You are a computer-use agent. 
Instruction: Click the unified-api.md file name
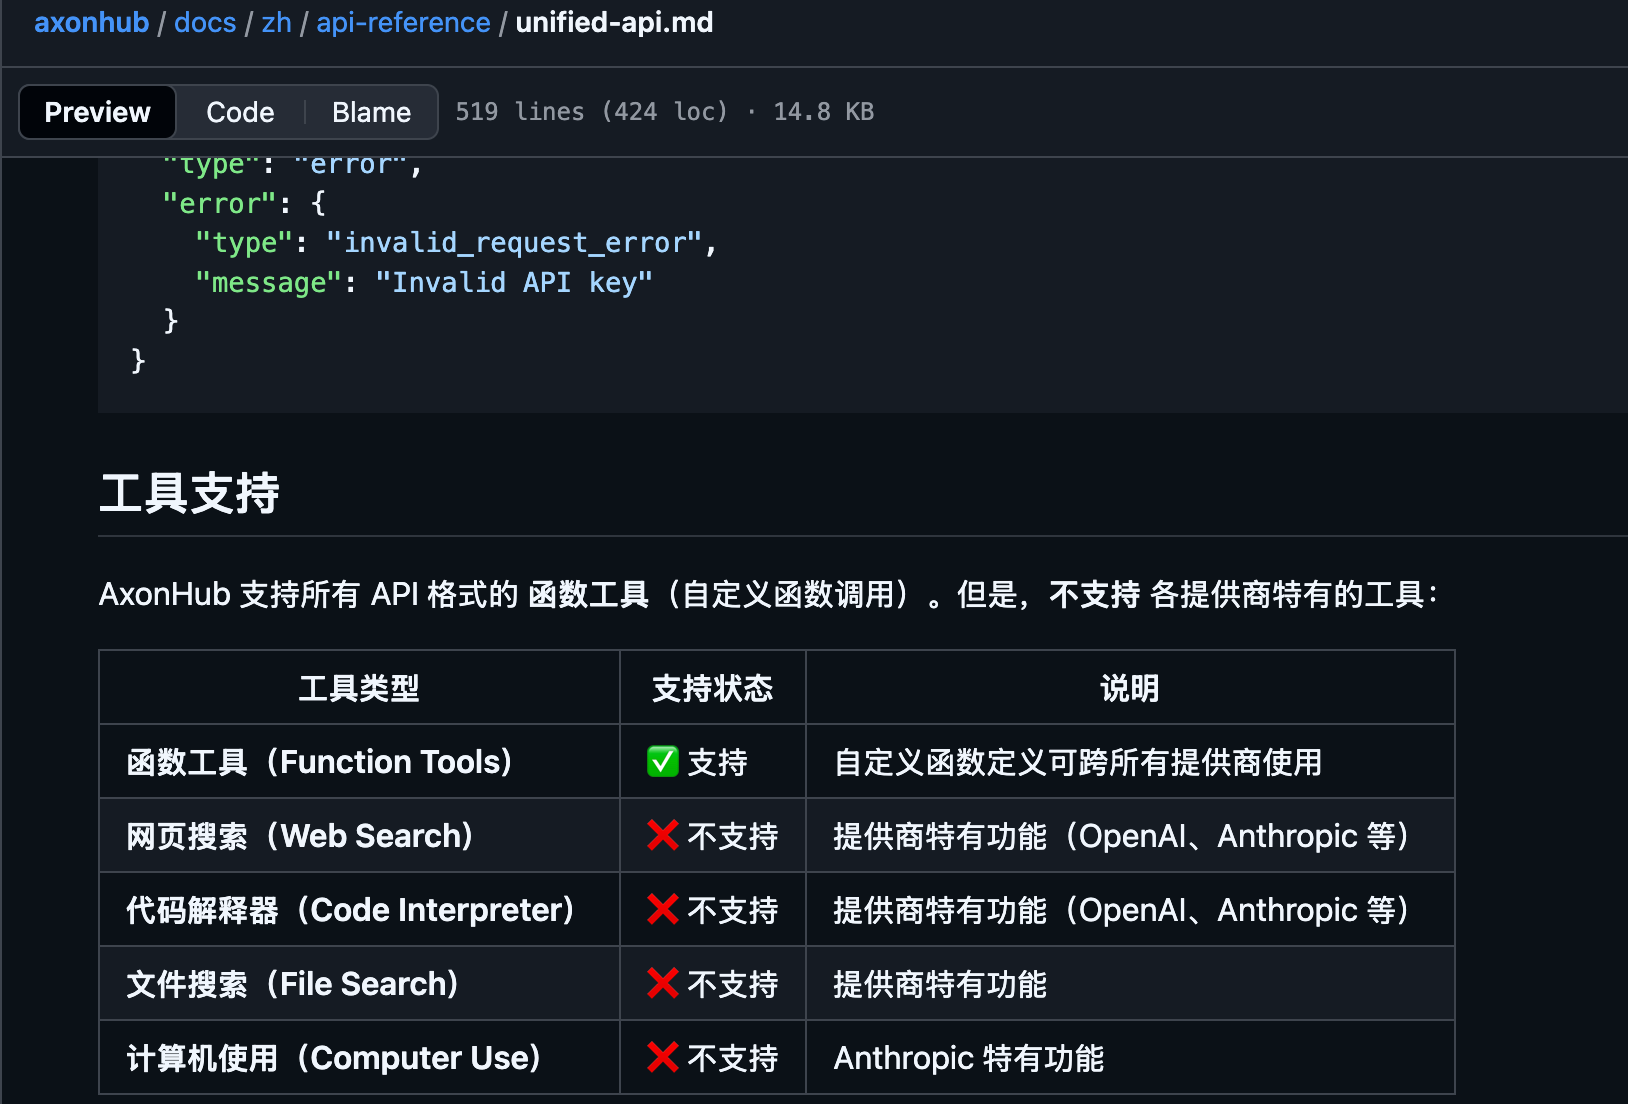pyautogui.click(x=614, y=22)
